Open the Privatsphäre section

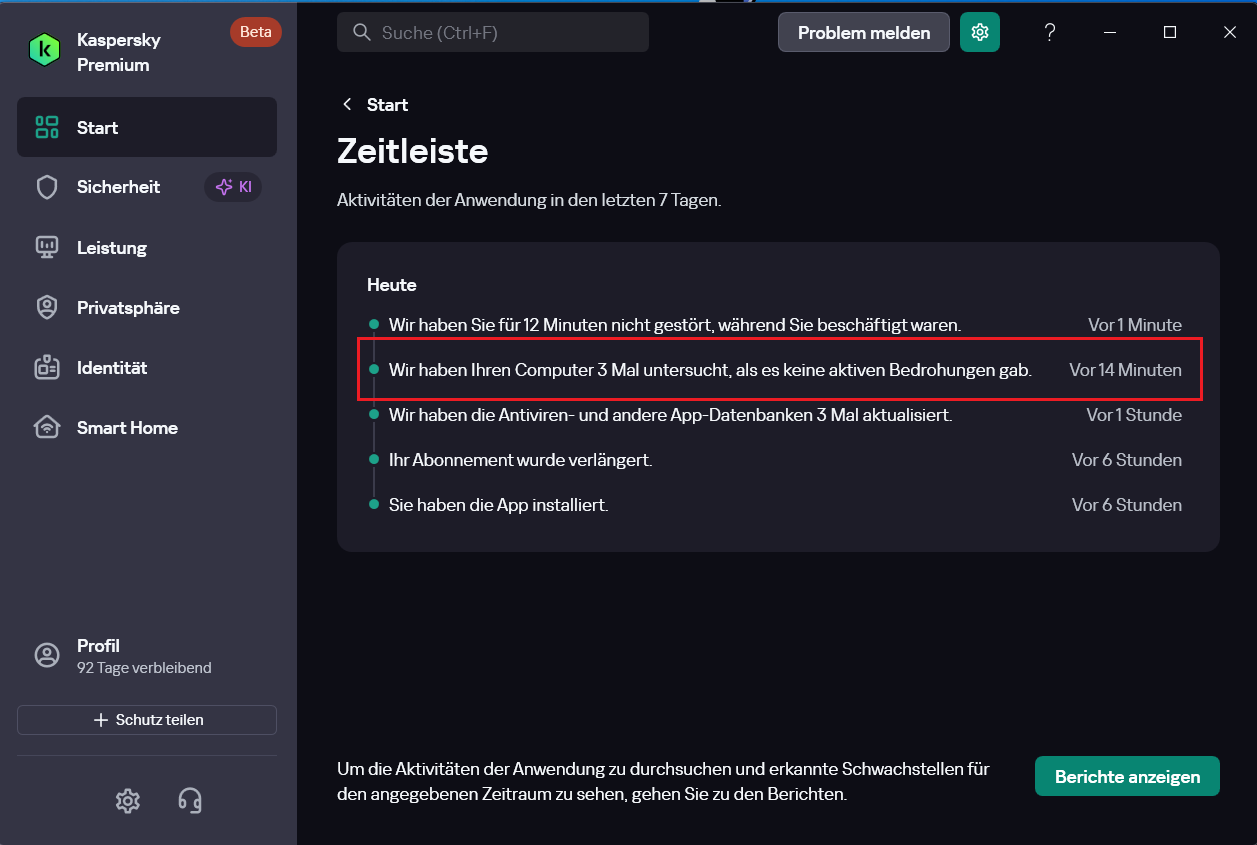click(x=147, y=307)
